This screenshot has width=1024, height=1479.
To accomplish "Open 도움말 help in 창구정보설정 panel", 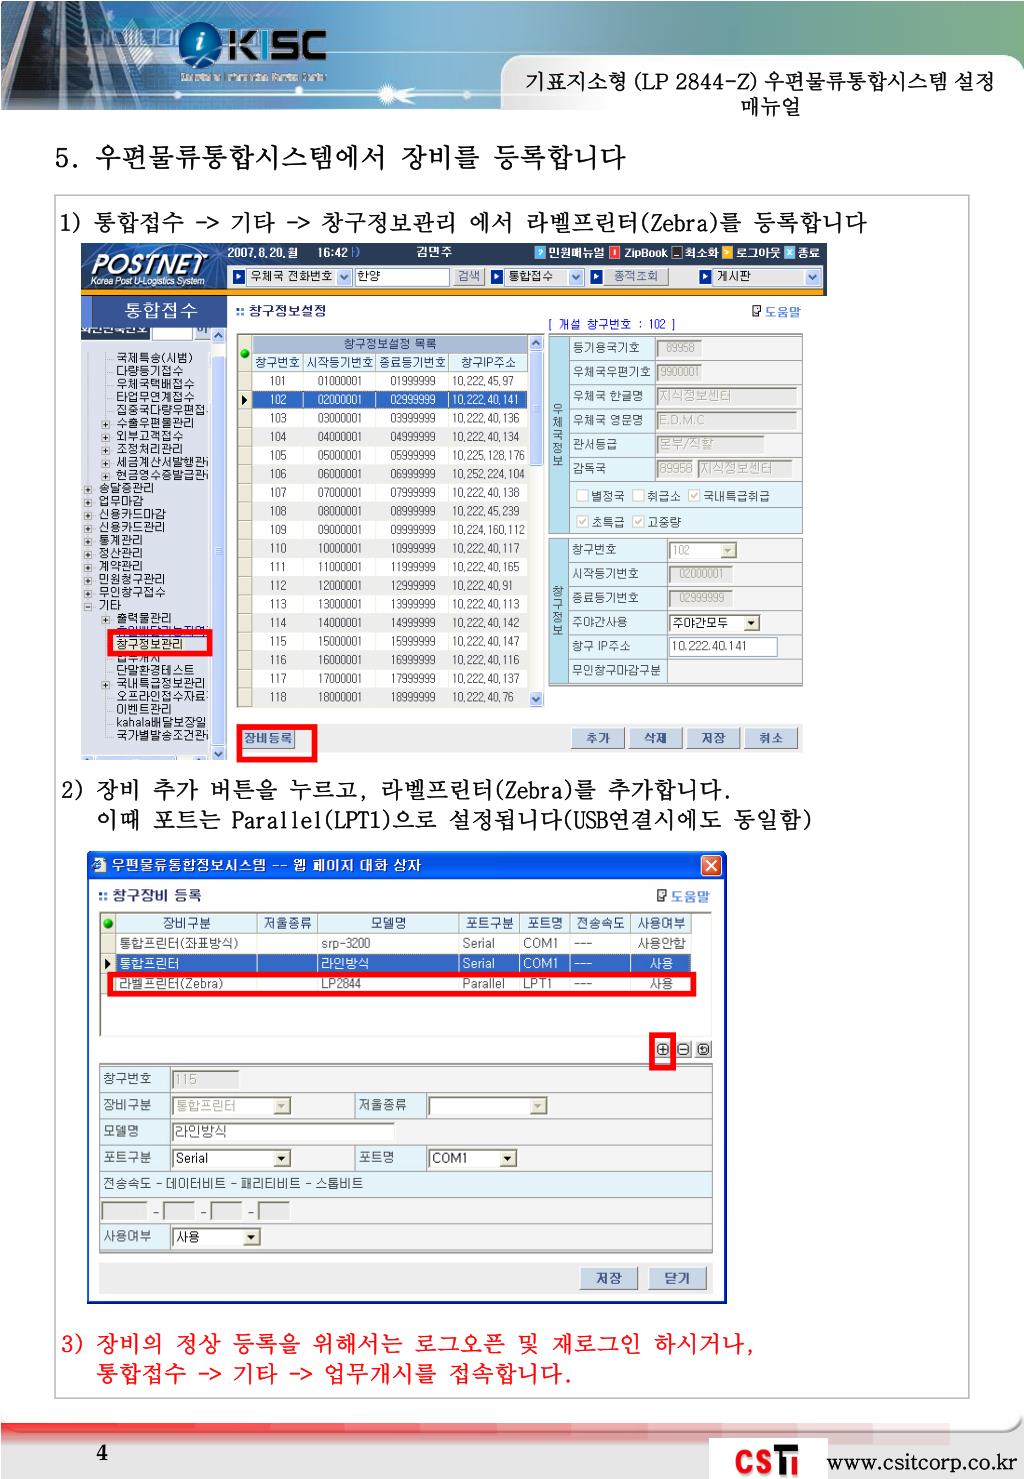I will 777,311.
